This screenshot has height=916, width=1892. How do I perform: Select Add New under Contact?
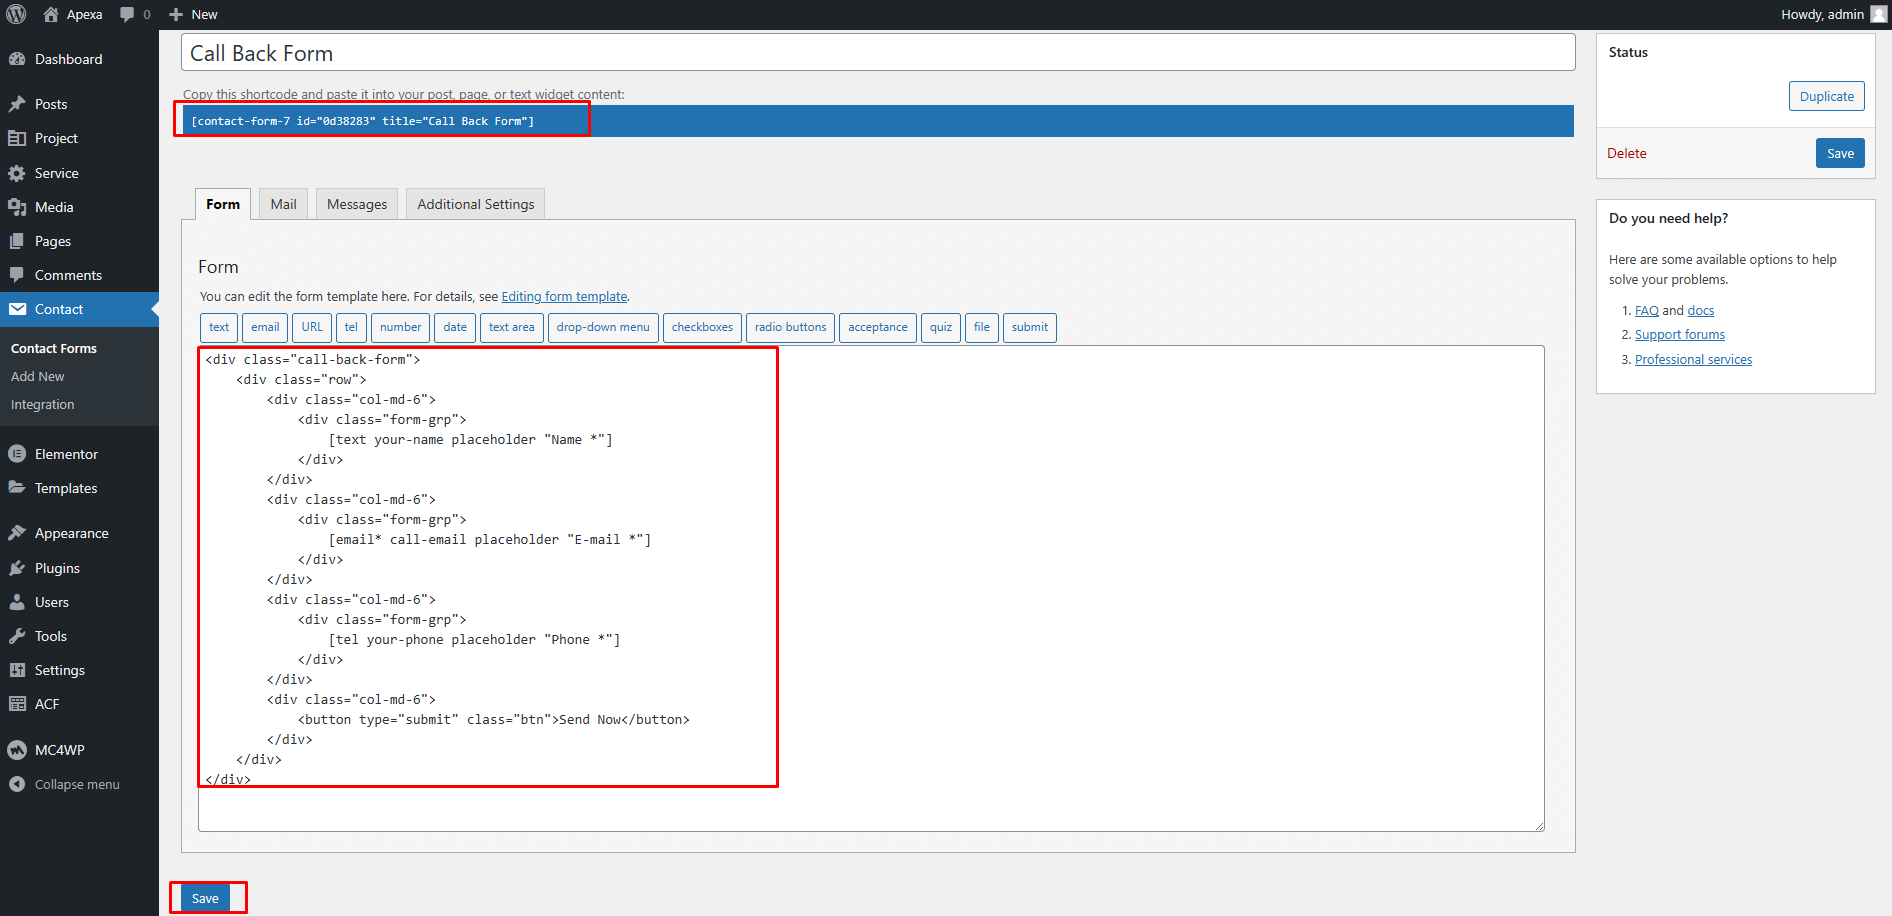click(x=38, y=376)
